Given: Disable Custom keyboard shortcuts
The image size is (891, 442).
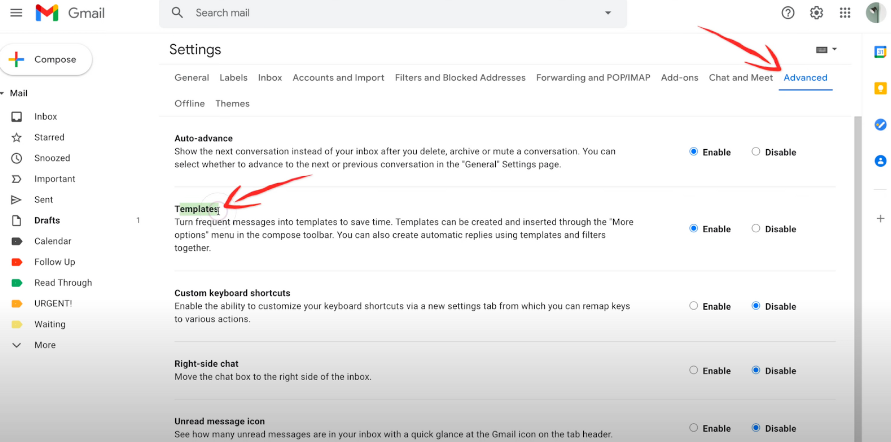Looking at the screenshot, I should coord(756,306).
